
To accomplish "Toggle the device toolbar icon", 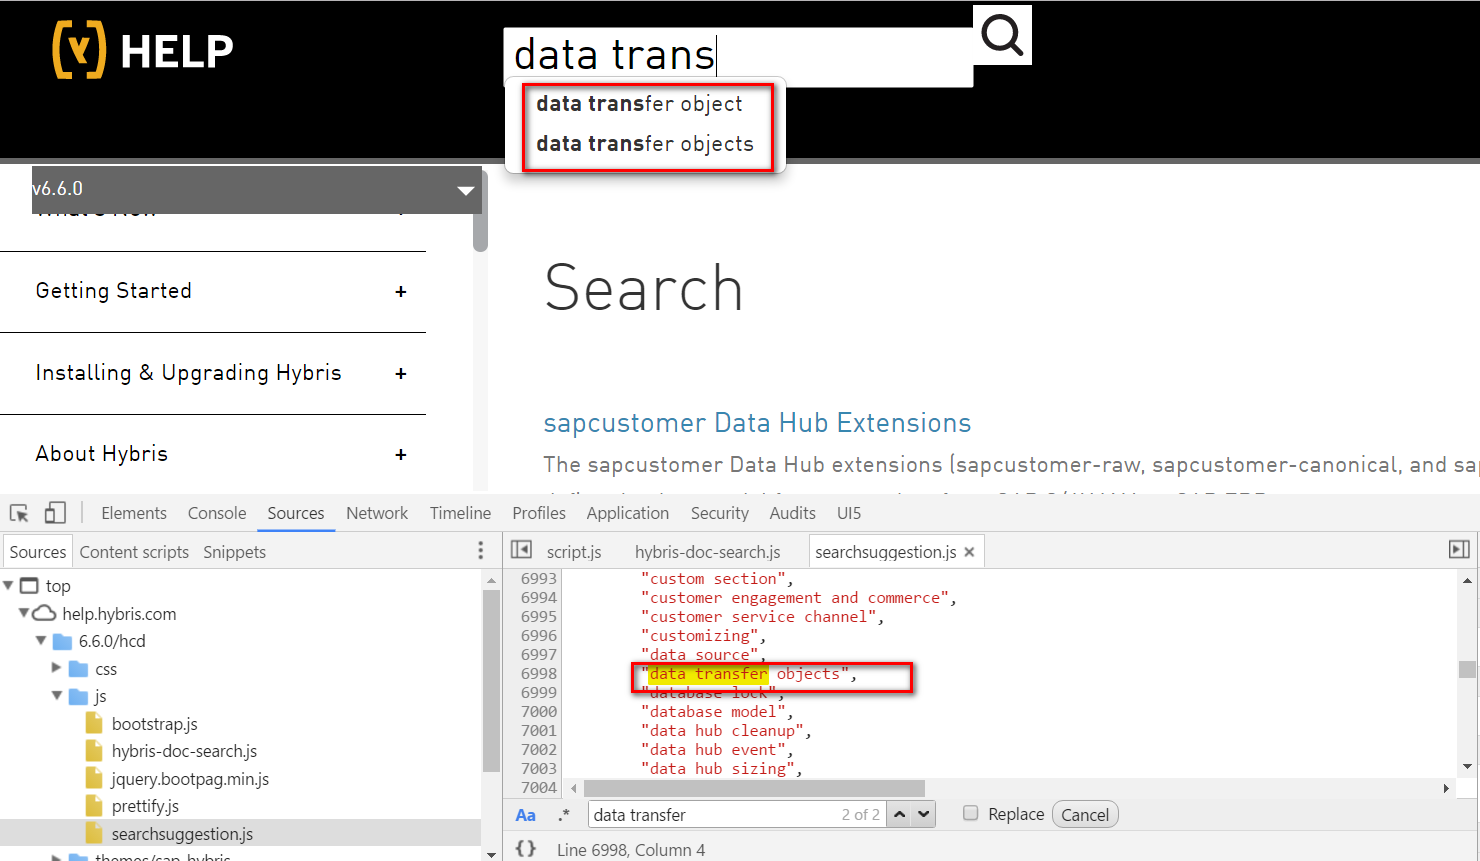I will [55, 513].
